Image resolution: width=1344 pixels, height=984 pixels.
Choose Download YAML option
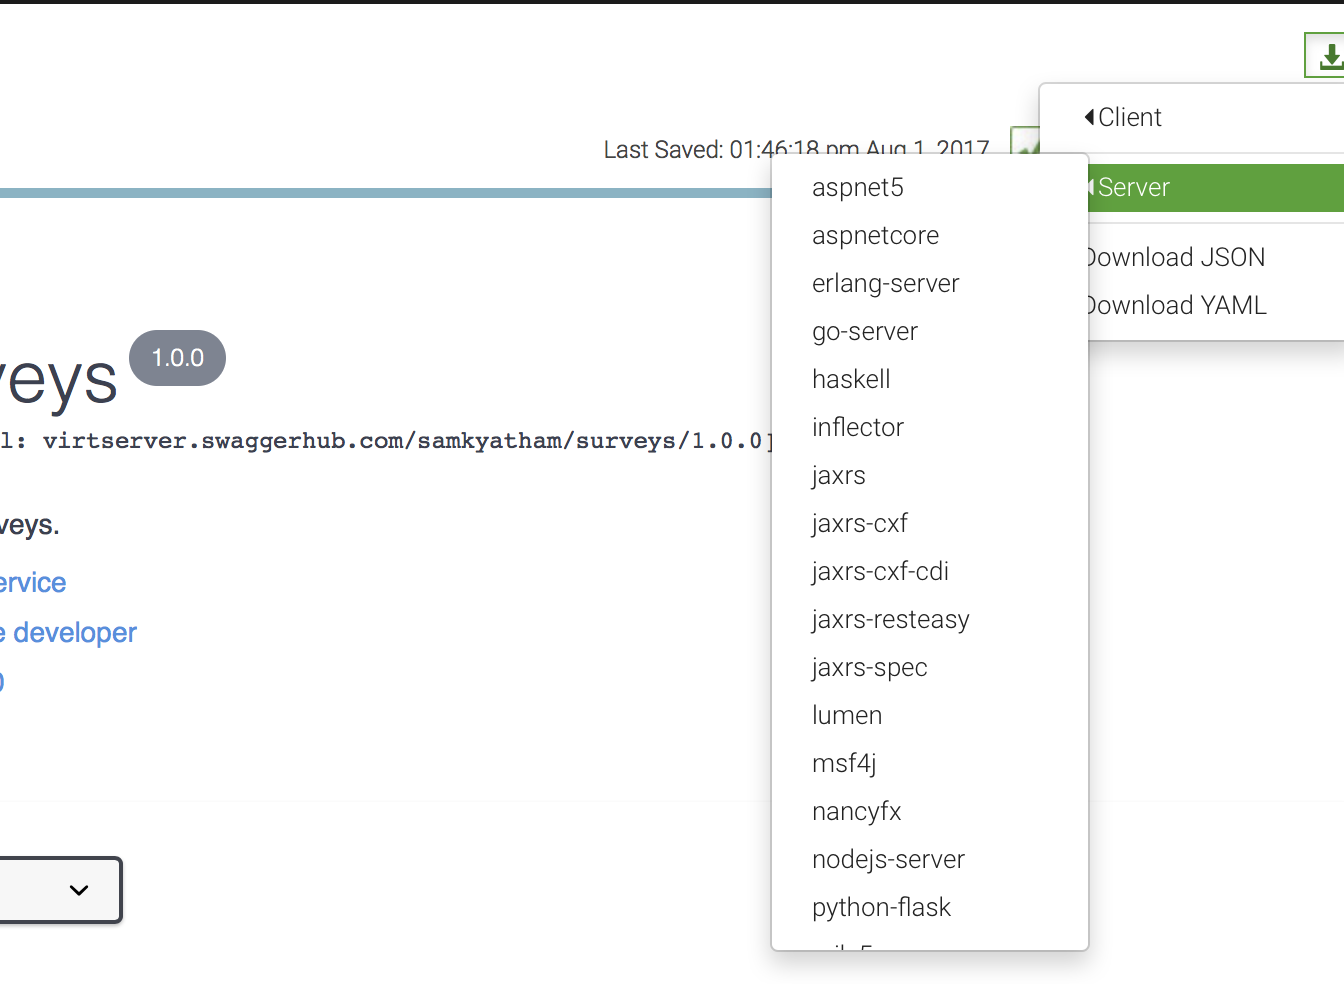[x=1177, y=306]
